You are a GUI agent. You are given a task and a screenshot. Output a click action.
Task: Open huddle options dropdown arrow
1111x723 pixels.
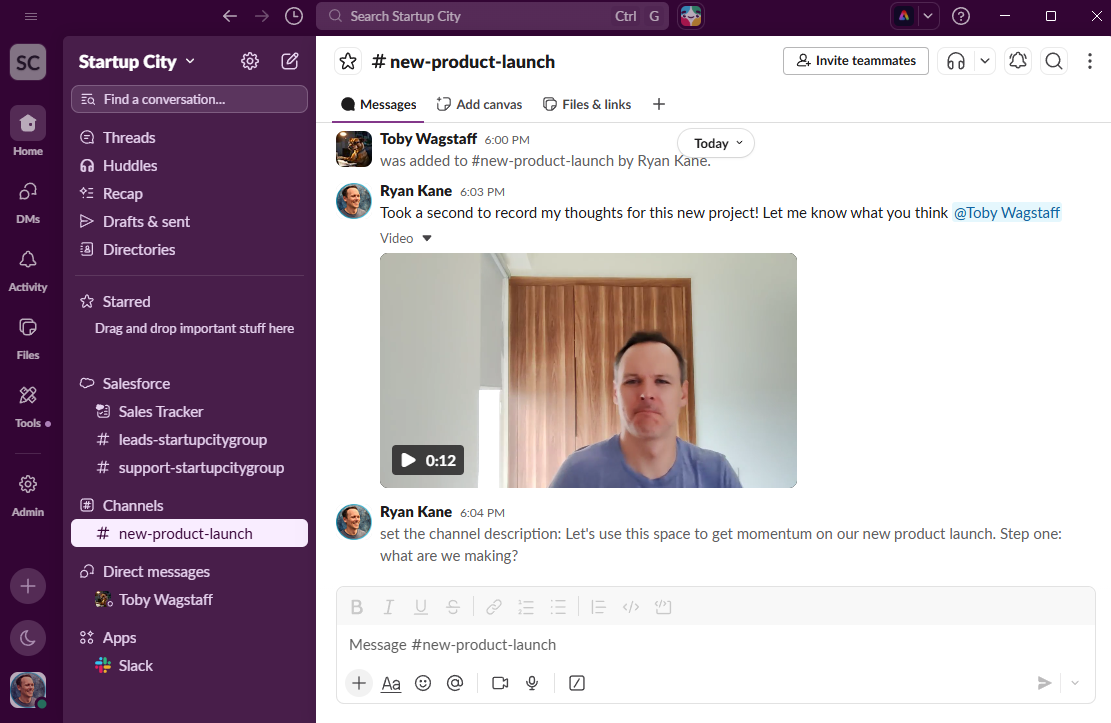(985, 62)
